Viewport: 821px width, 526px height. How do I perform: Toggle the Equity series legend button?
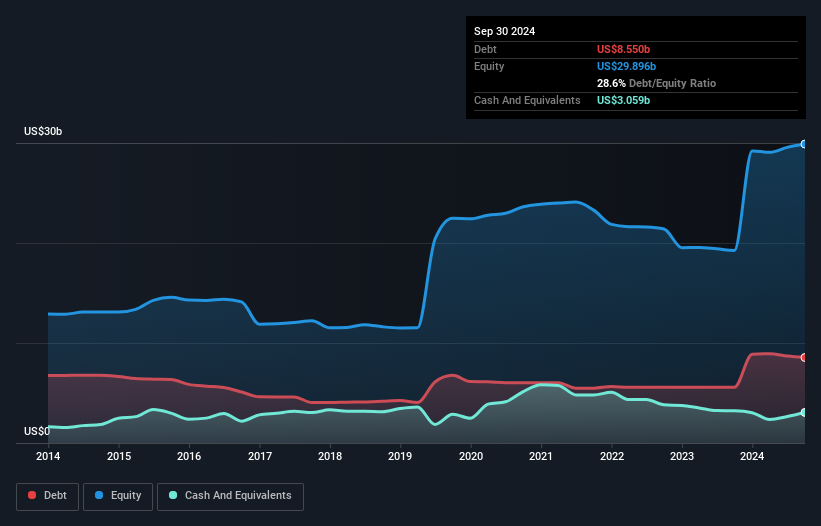click(x=118, y=496)
